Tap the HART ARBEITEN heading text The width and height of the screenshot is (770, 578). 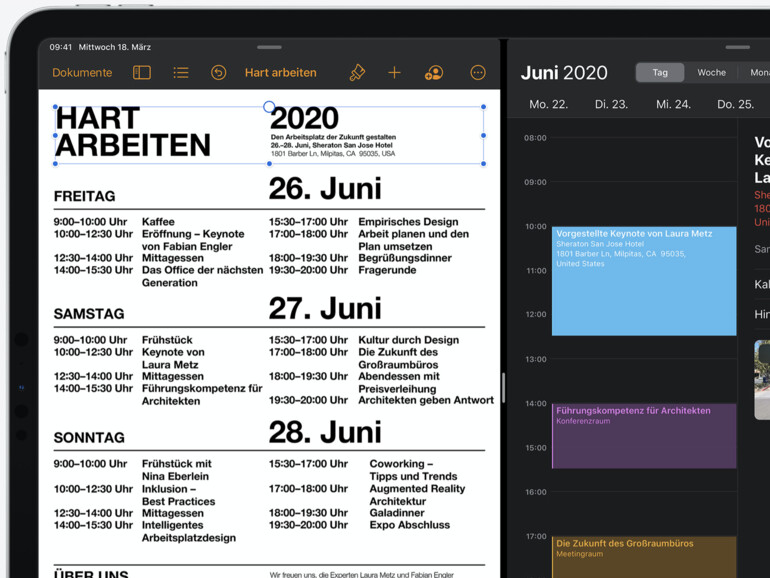point(133,132)
